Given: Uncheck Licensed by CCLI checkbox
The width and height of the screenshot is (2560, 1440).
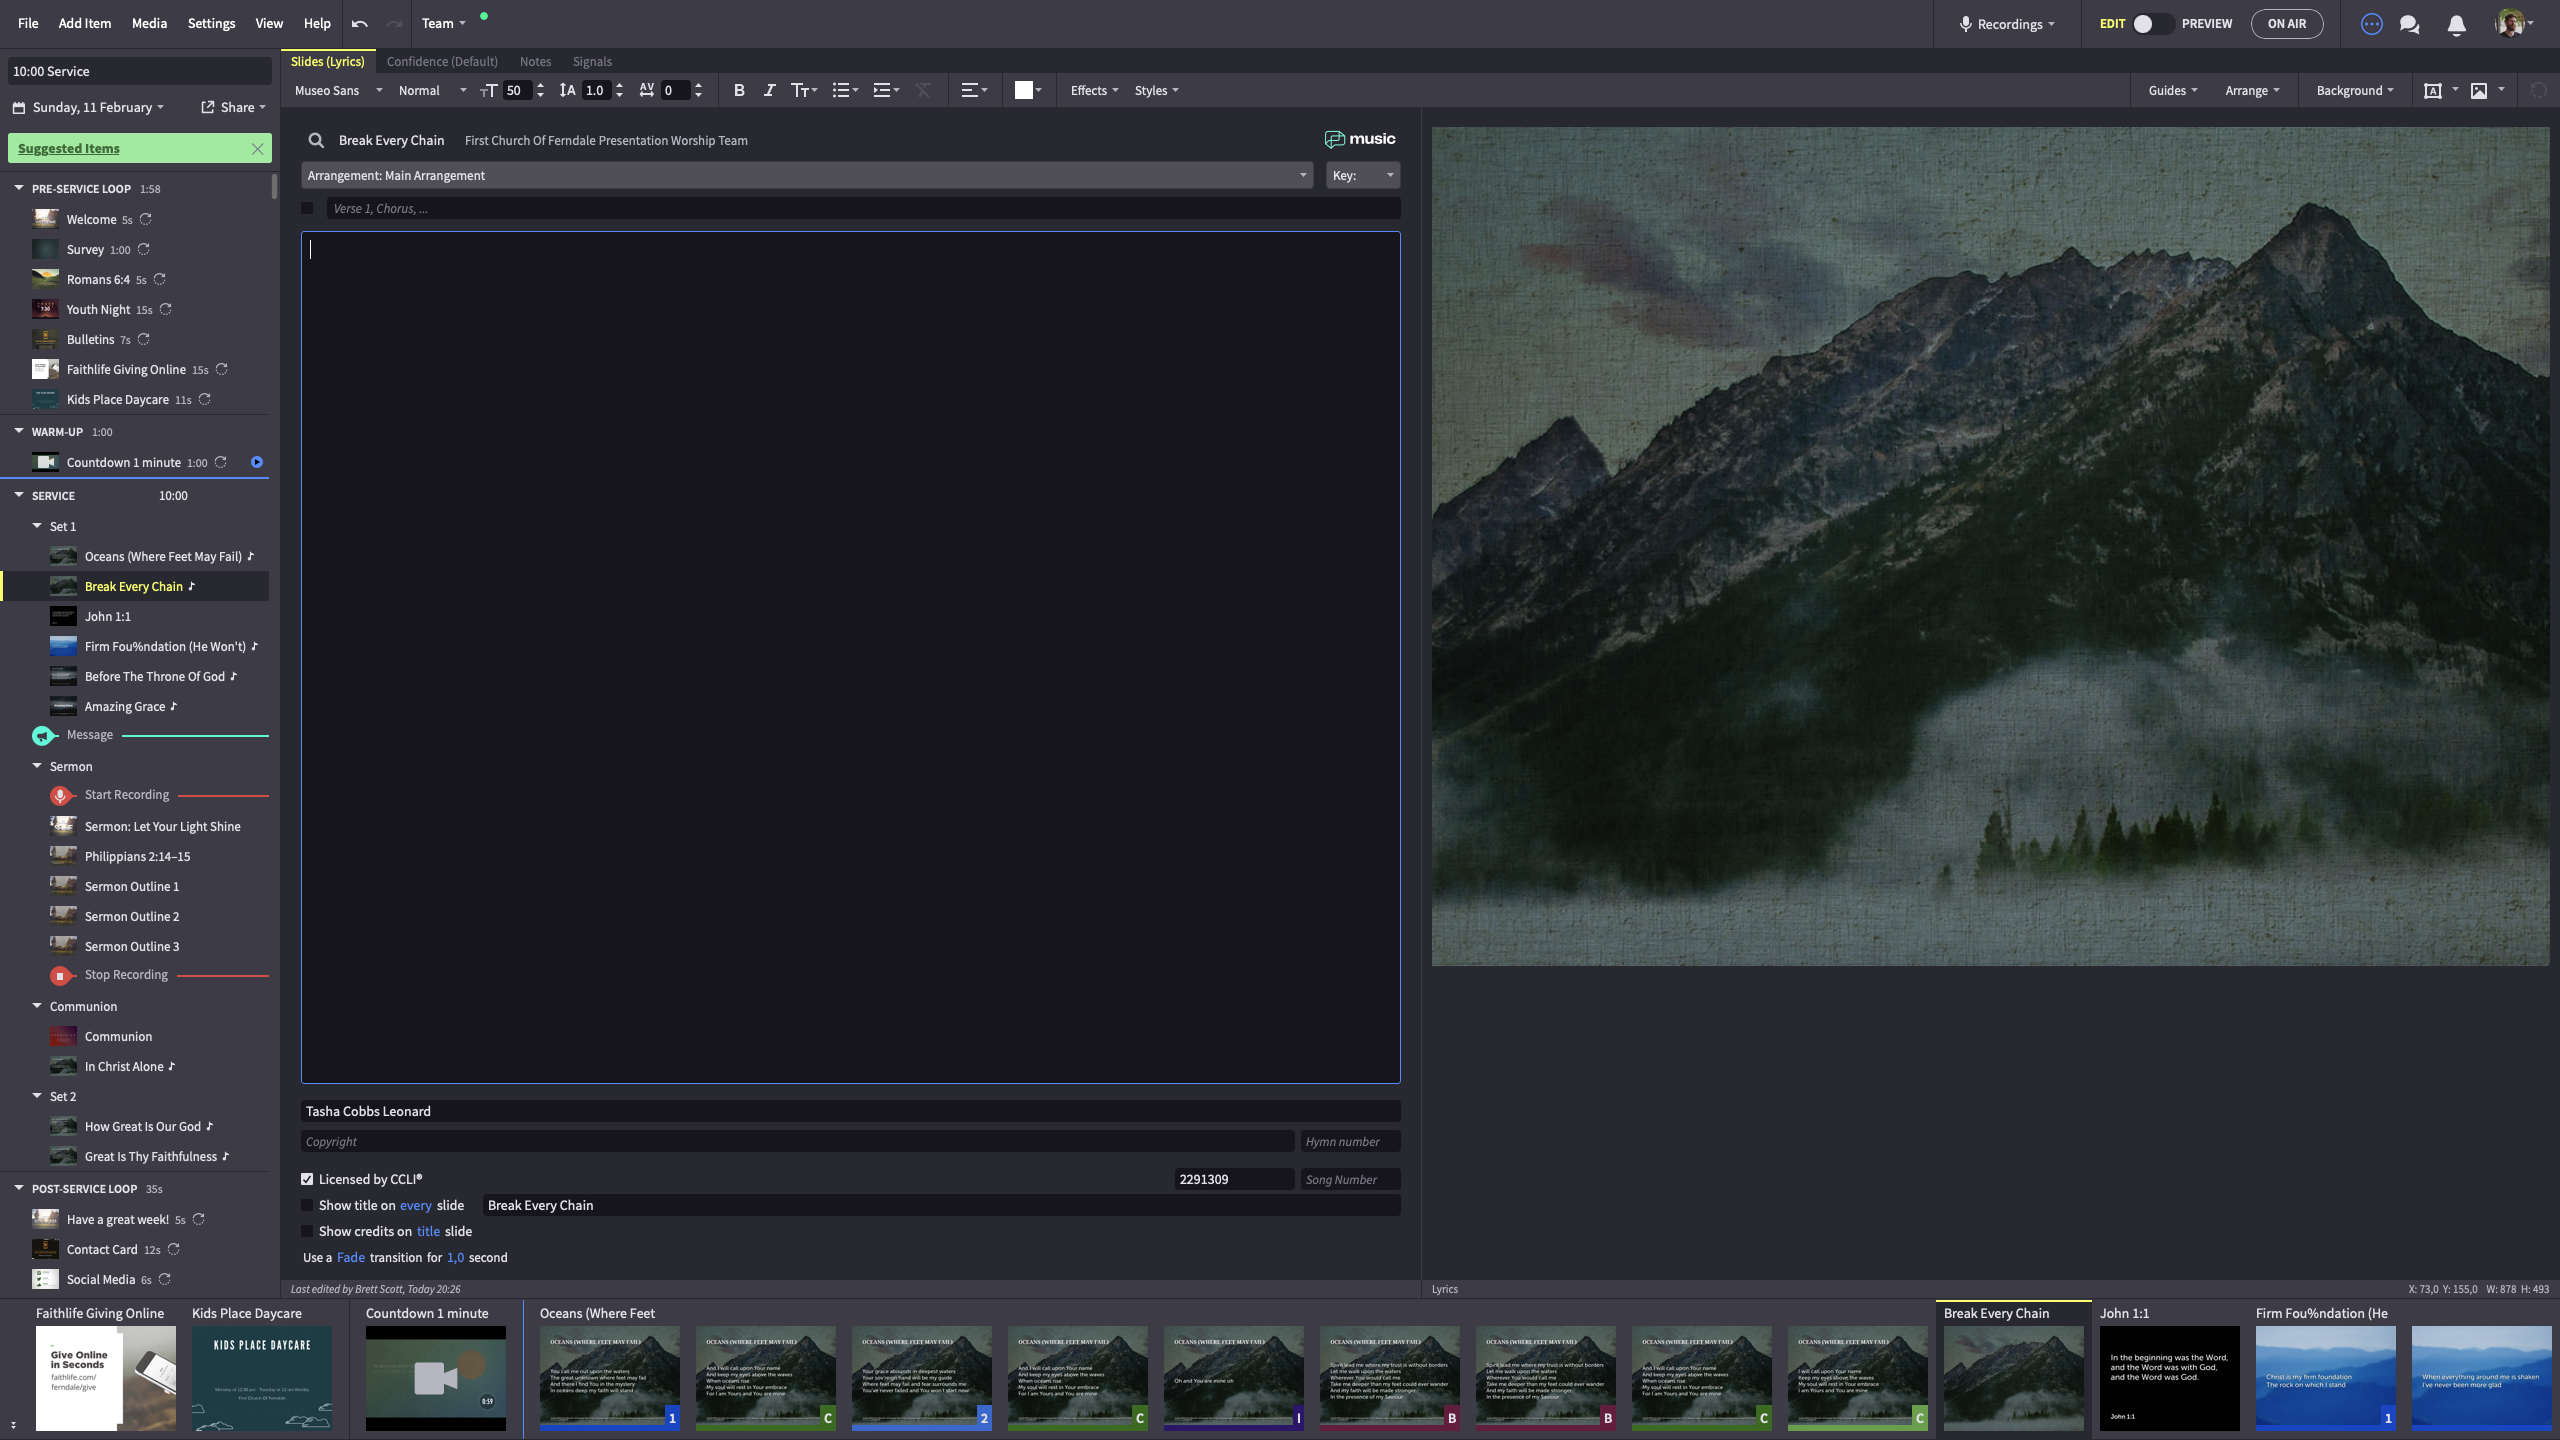Looking at the screenshot, I should coord(307,1179).
